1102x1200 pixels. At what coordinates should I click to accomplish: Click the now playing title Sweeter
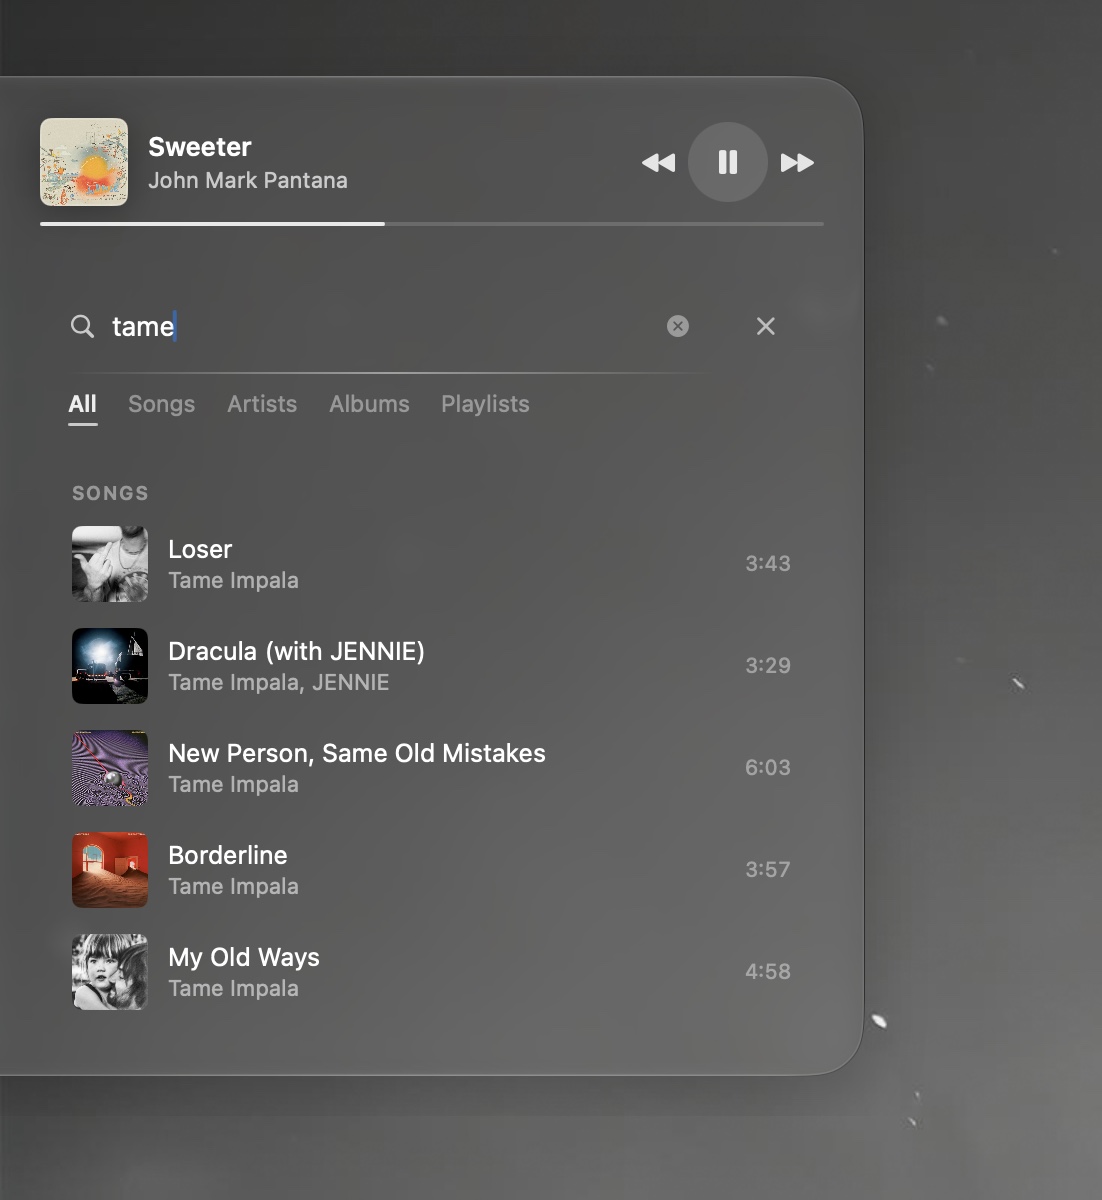[x=200, y=147]
